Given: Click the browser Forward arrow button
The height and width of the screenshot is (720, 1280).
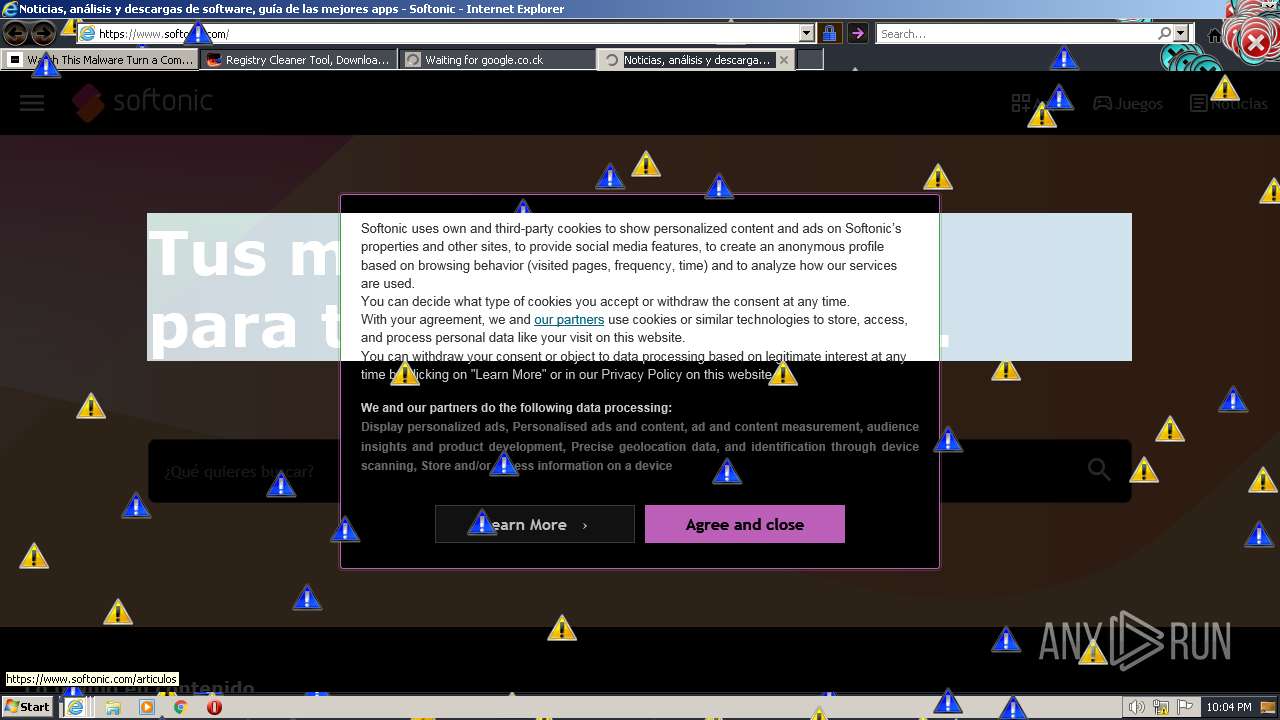Looking at the screenshot, I should click(x=43, y=33).
